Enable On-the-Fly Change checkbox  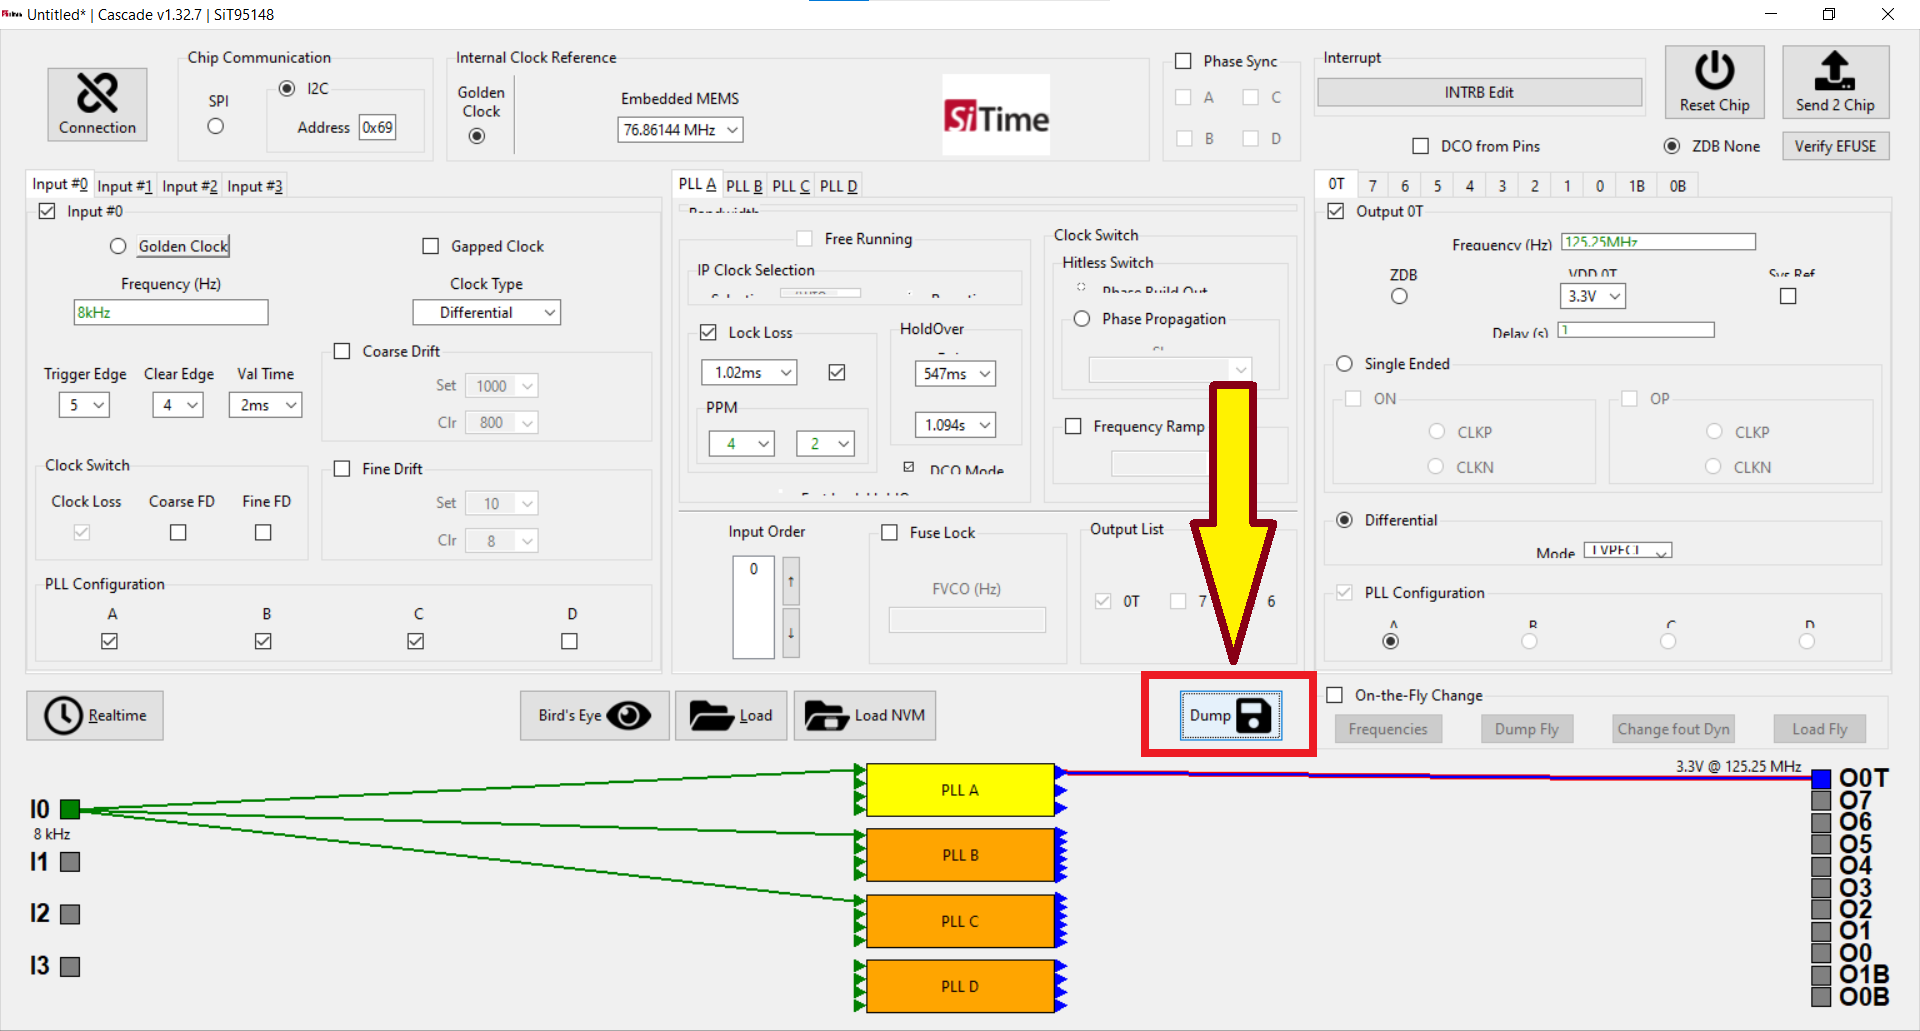point(1334,695)
